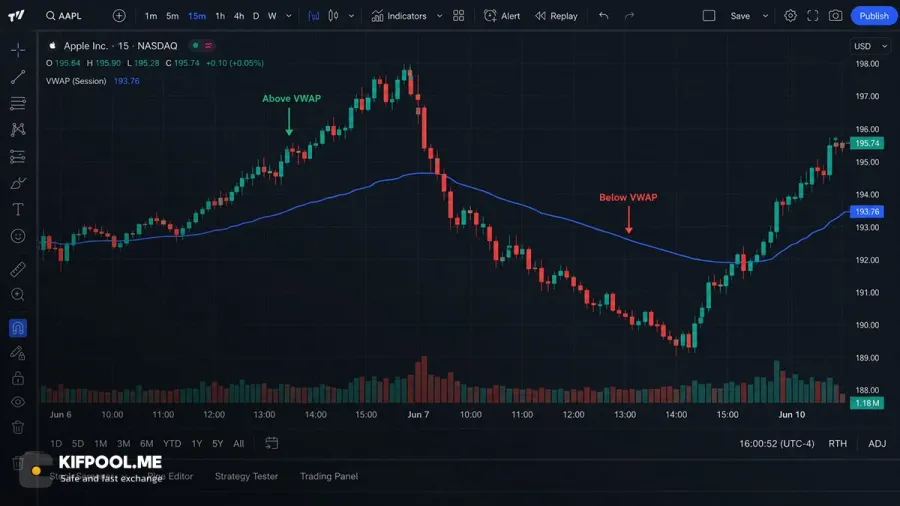The width and height of the screenshot is (900, 506).
Task: Select the forecasting and measurement tool
Action: tap(18, 157)
